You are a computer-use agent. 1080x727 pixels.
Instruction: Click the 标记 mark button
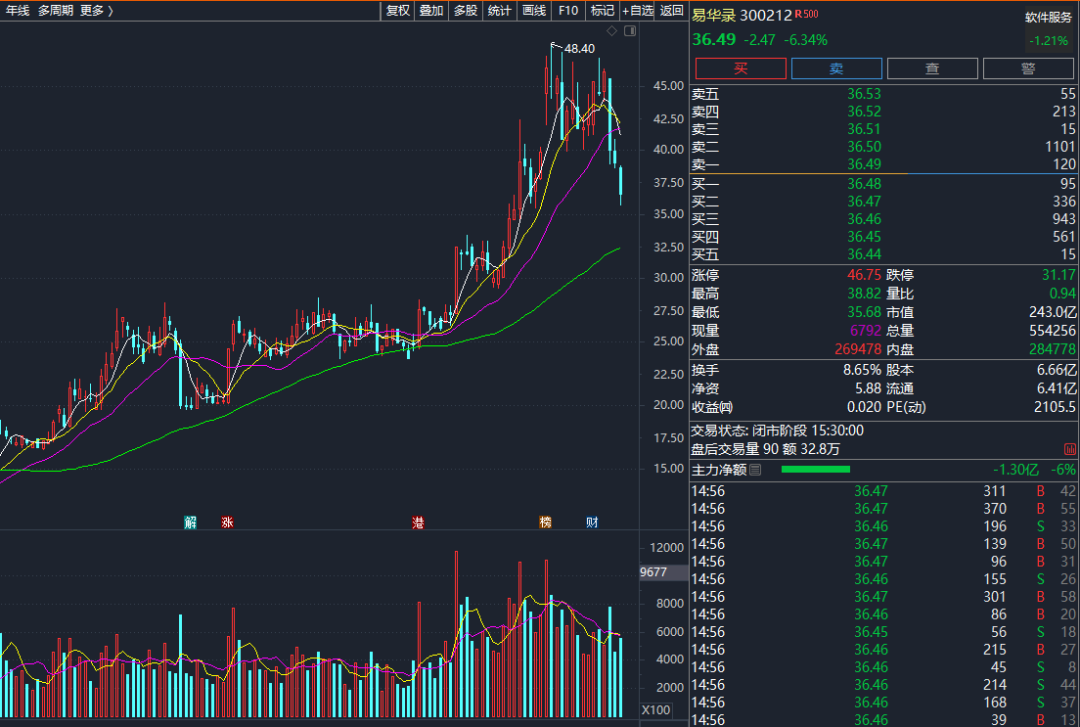[x=602, y=10]
